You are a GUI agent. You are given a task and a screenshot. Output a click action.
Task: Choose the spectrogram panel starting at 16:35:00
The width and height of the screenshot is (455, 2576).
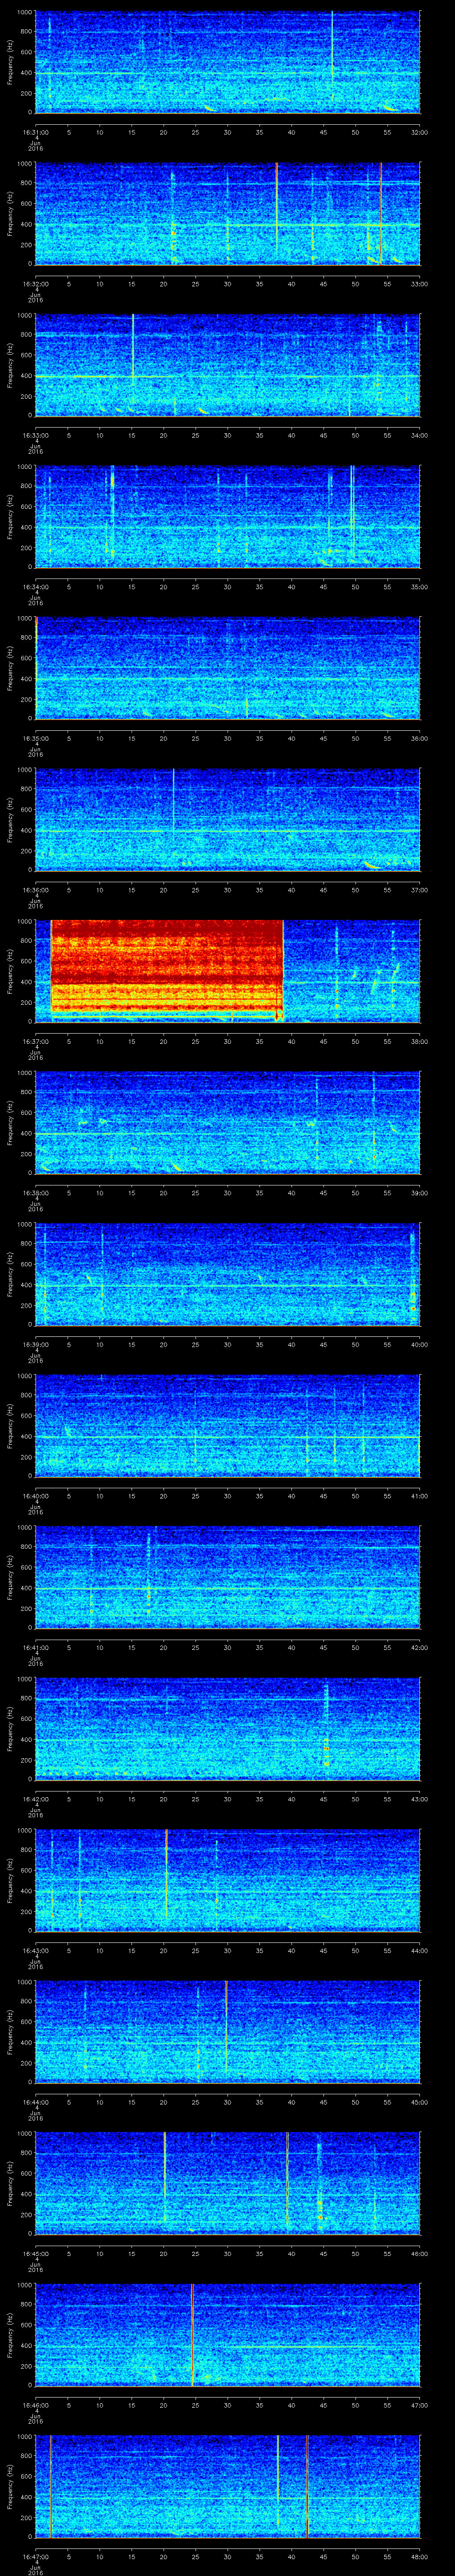pos(227,668)
